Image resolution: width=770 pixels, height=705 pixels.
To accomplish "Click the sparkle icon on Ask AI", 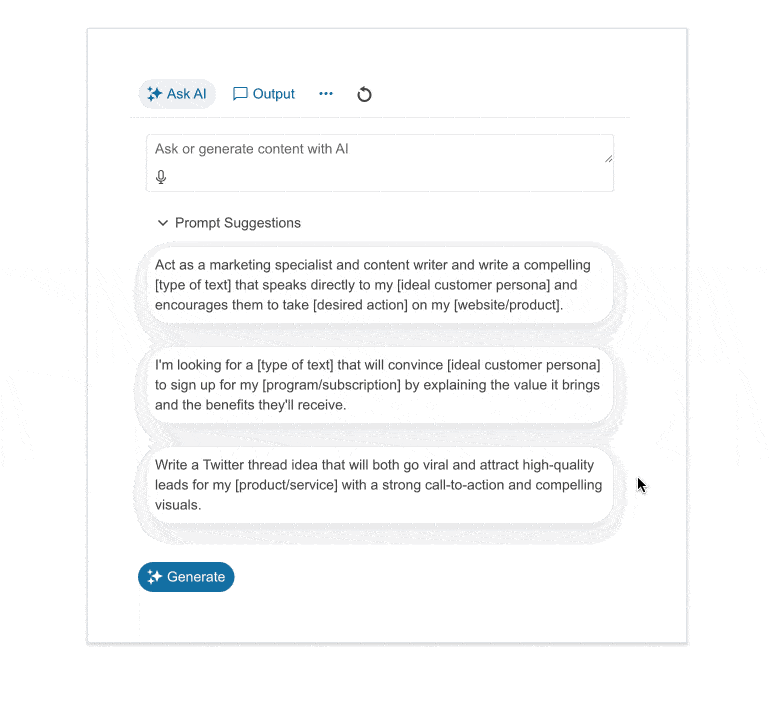I will (154, 94).
